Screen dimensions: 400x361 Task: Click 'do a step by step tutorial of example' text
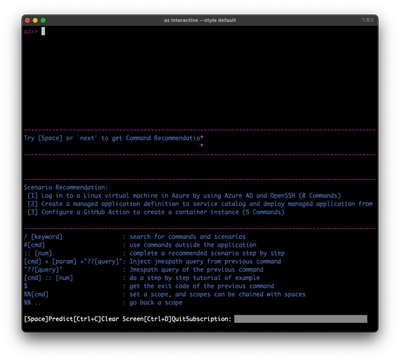tap(195, 278)
